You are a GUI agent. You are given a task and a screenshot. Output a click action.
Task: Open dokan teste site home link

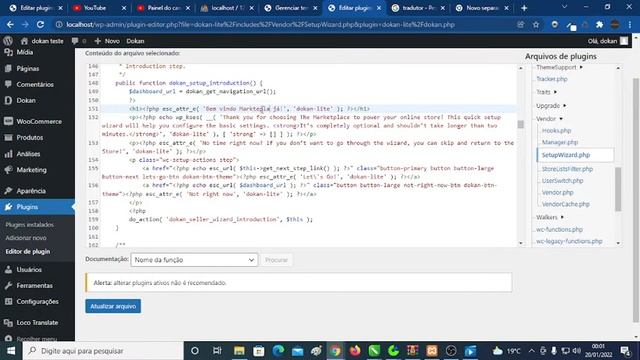click(42, 41)
